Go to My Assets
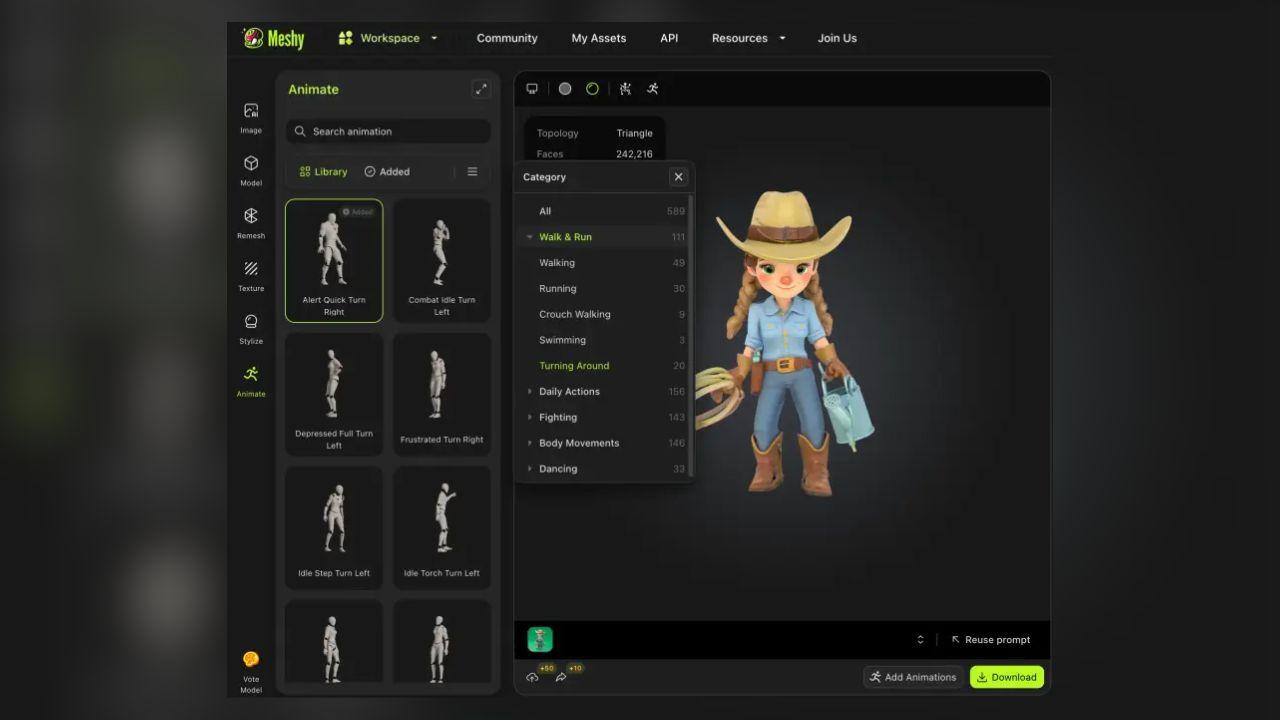1280x720 pixels. click(599, 38)
